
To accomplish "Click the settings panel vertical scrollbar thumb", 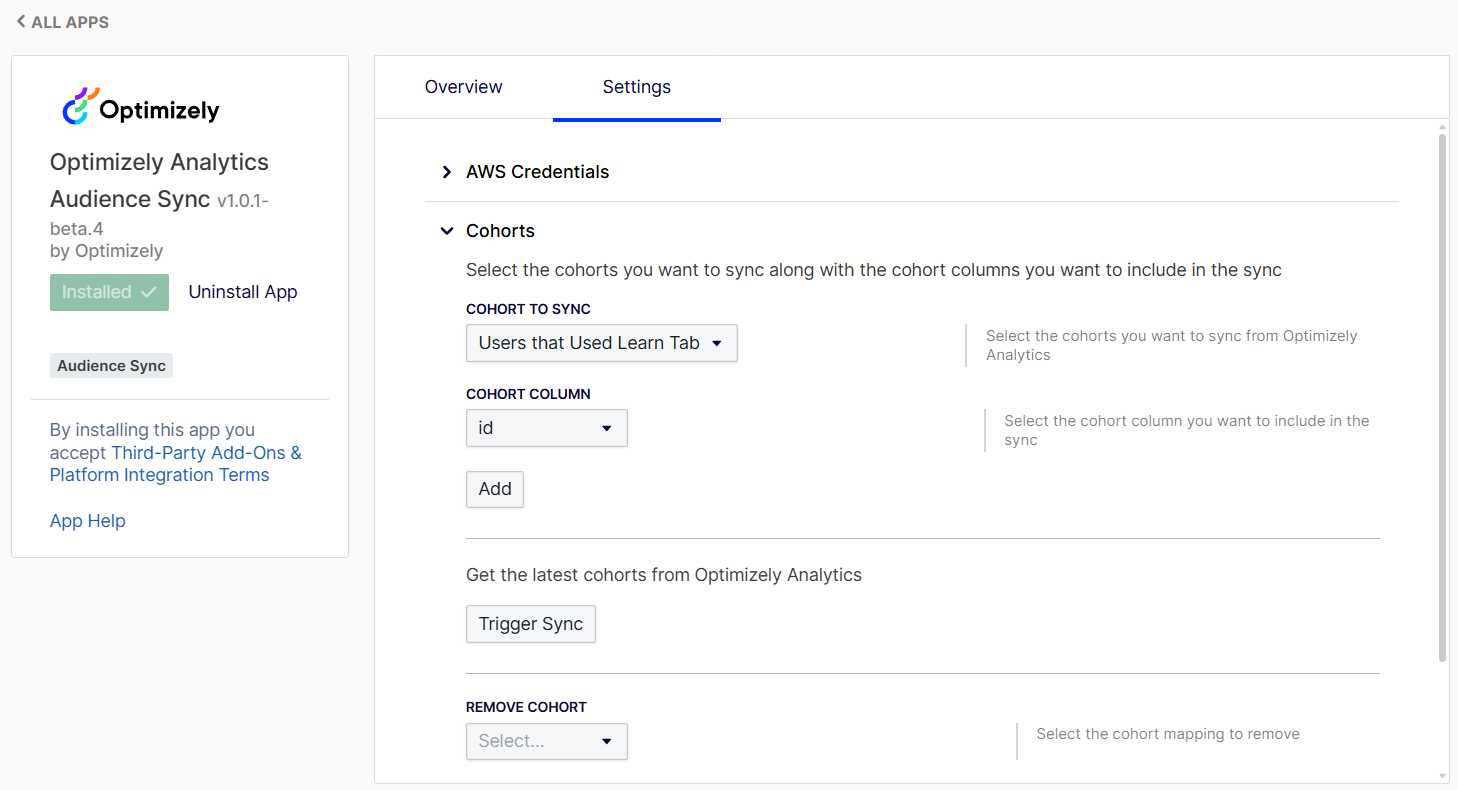I will coord(1442,400).
